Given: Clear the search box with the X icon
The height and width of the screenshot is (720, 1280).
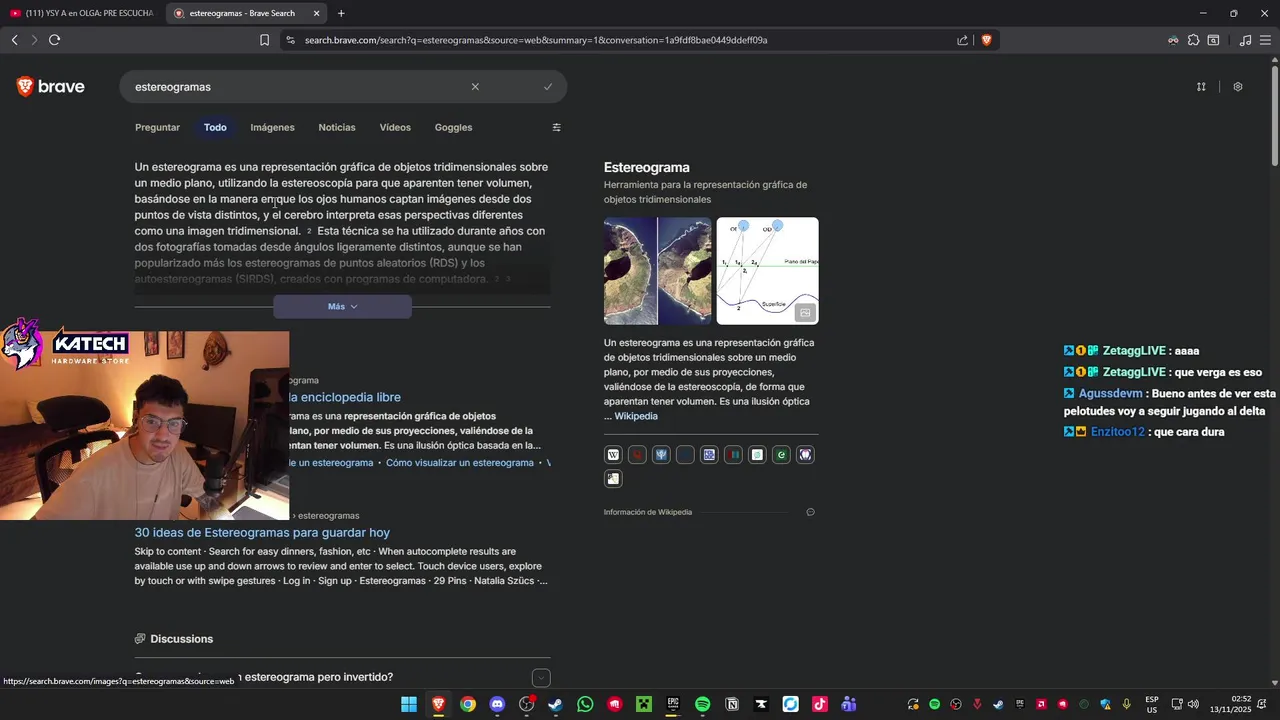Looking at the screenshot, I should [x=475, y=87].
